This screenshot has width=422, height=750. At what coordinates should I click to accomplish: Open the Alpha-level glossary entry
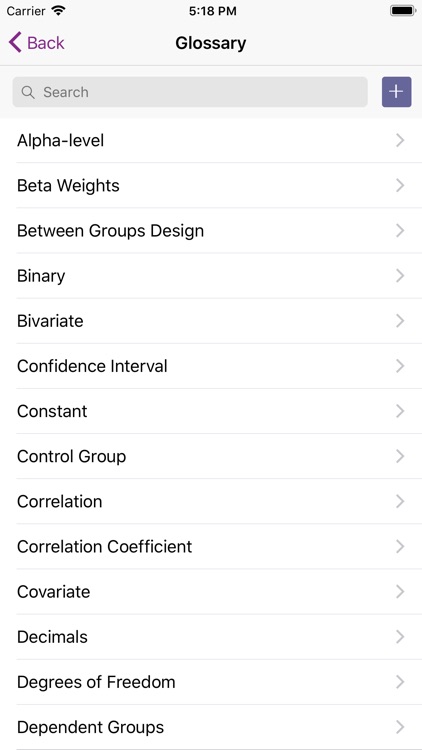coord(211,141)
